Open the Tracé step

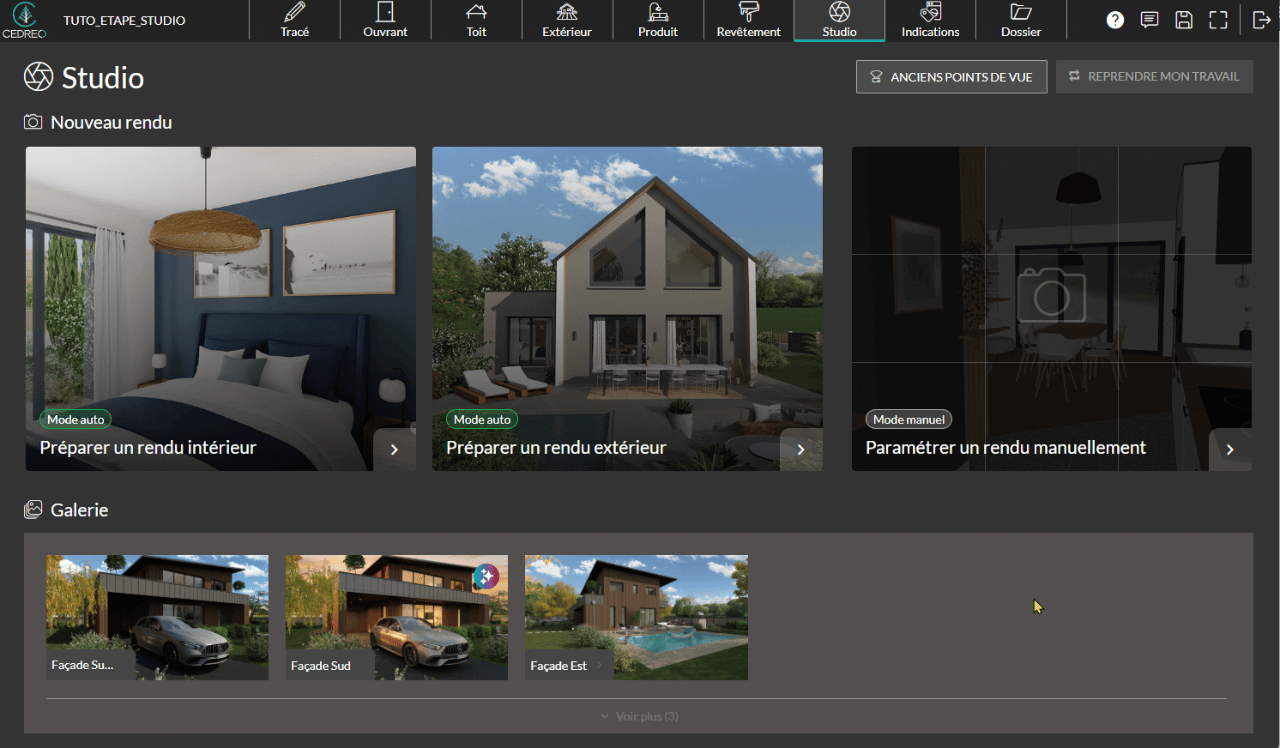pyautogui.click(x=295, y=20)
